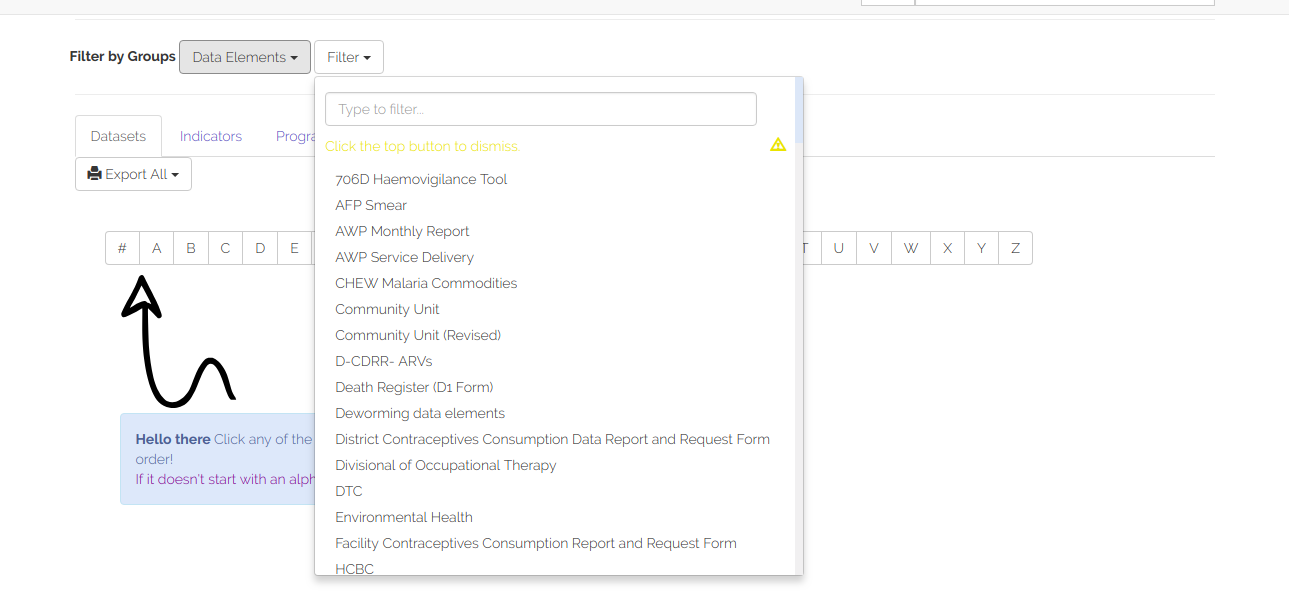Viewport: 1289px width, 597px height.
Task: Click the 'Type to filter...' input field
Action: [x=541, y=109]
